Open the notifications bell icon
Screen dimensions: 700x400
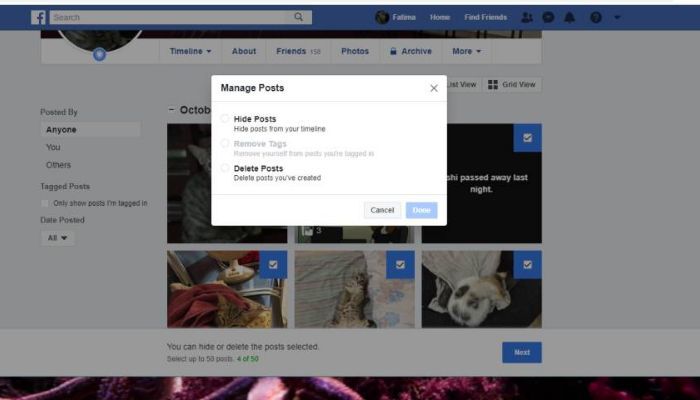[x=570, y=18]
